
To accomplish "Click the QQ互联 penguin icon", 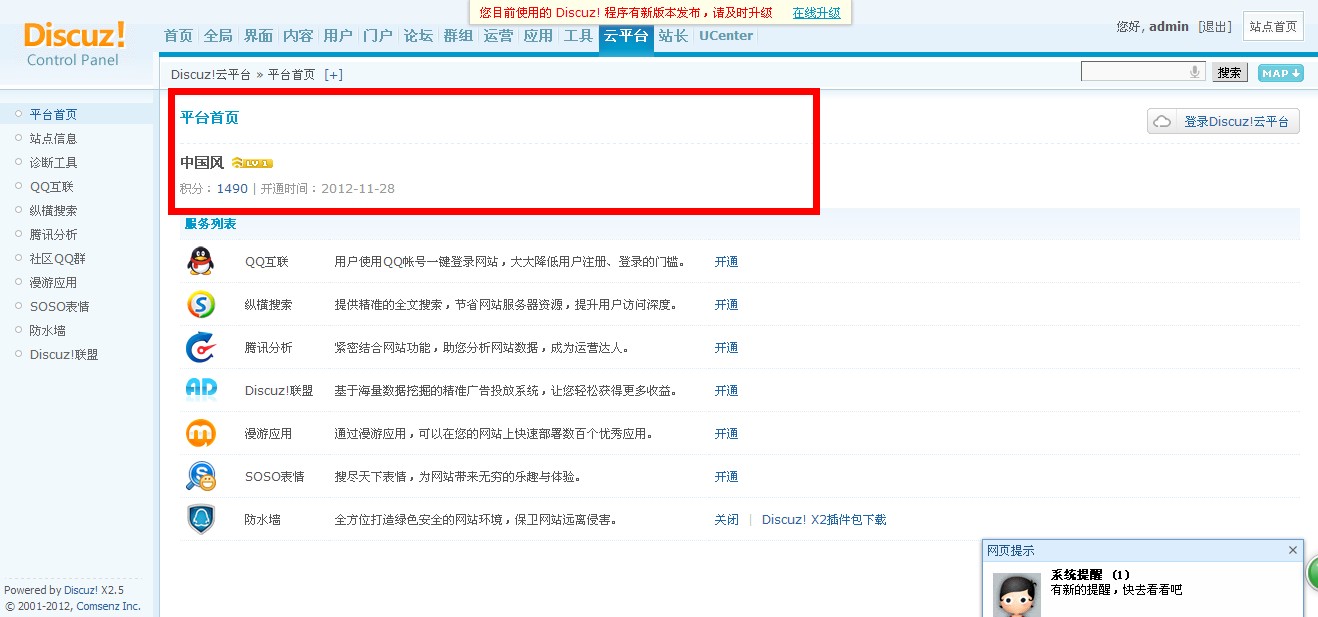I will [x=200, y=261].
